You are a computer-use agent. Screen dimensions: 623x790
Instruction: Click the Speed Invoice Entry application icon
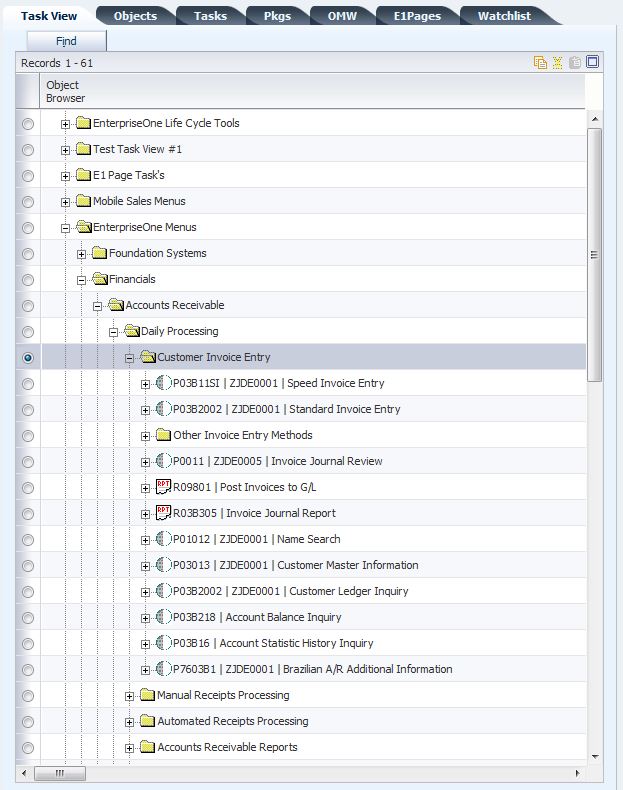click(x=164, y=383)
